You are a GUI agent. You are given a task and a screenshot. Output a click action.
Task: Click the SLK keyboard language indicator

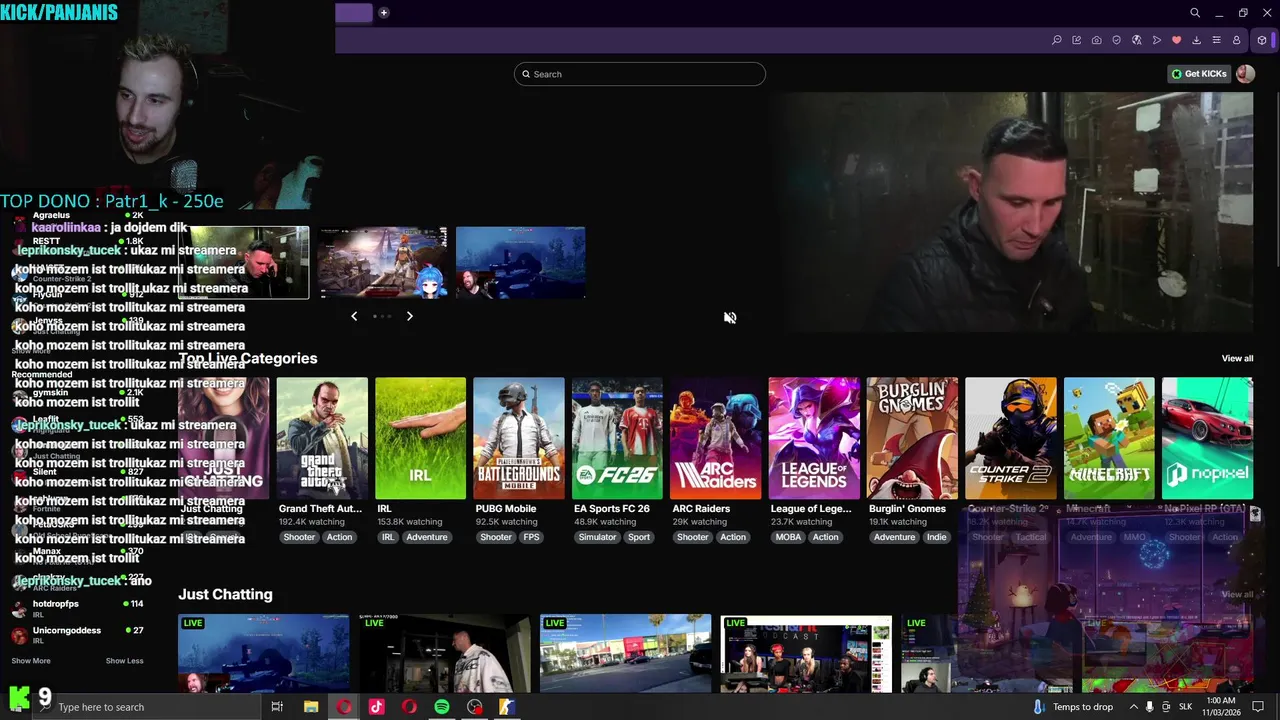1185,707
